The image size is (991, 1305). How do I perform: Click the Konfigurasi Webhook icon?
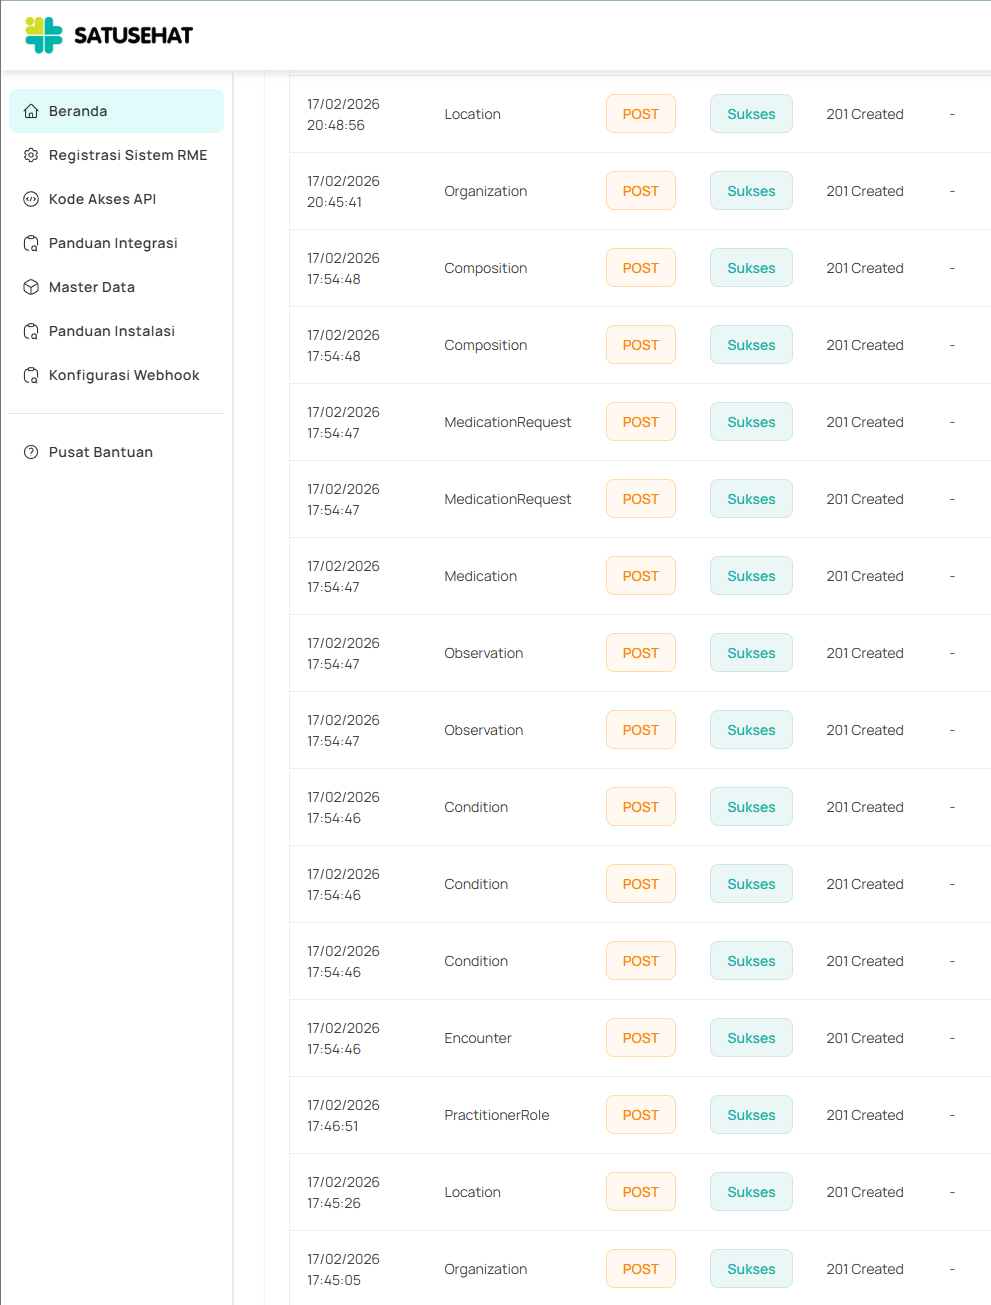31,375
